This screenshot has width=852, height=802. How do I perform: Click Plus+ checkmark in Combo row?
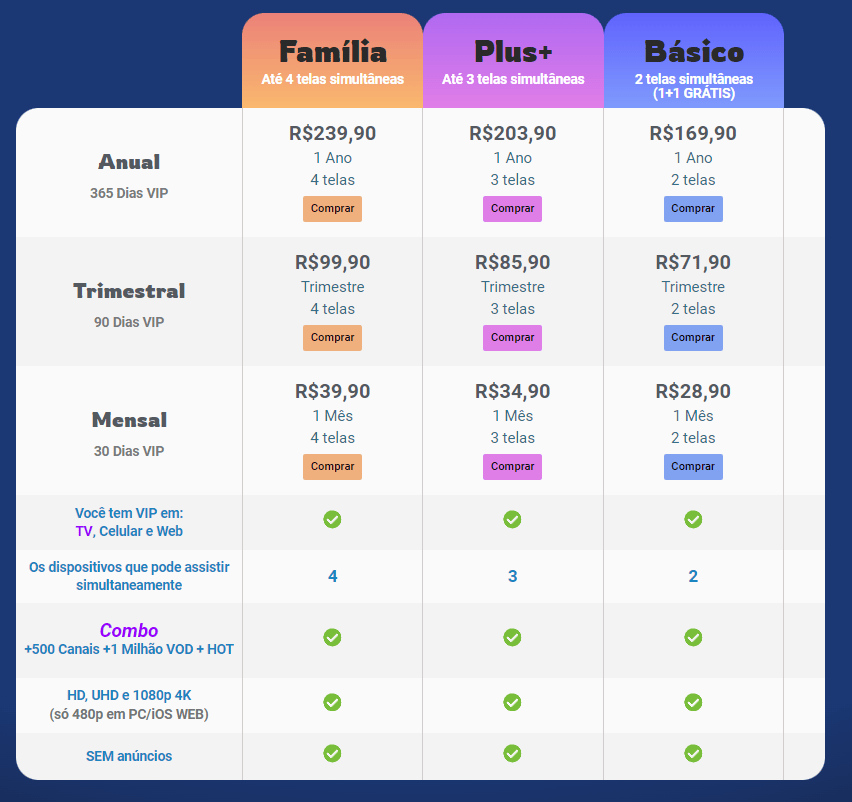pos(512,637)
